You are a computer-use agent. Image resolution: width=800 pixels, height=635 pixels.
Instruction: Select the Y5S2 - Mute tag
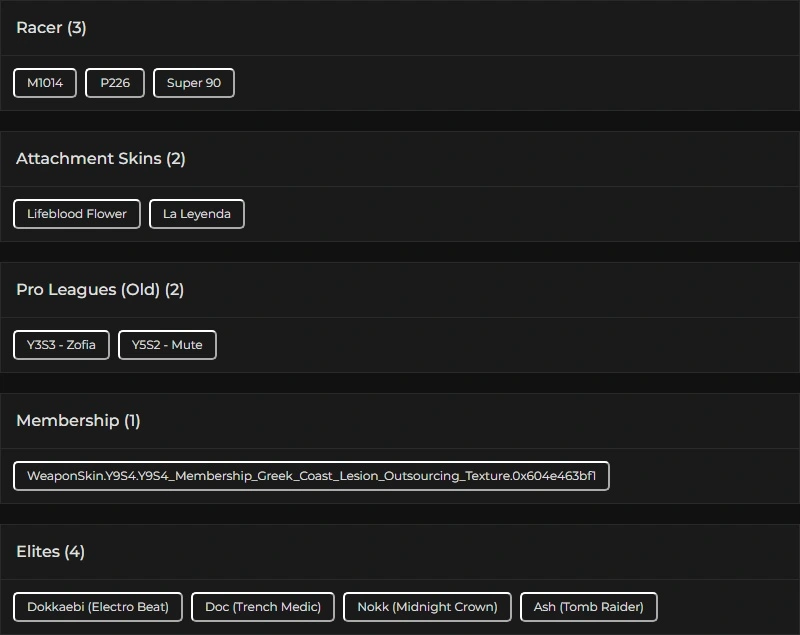click(x=167, y=345)
